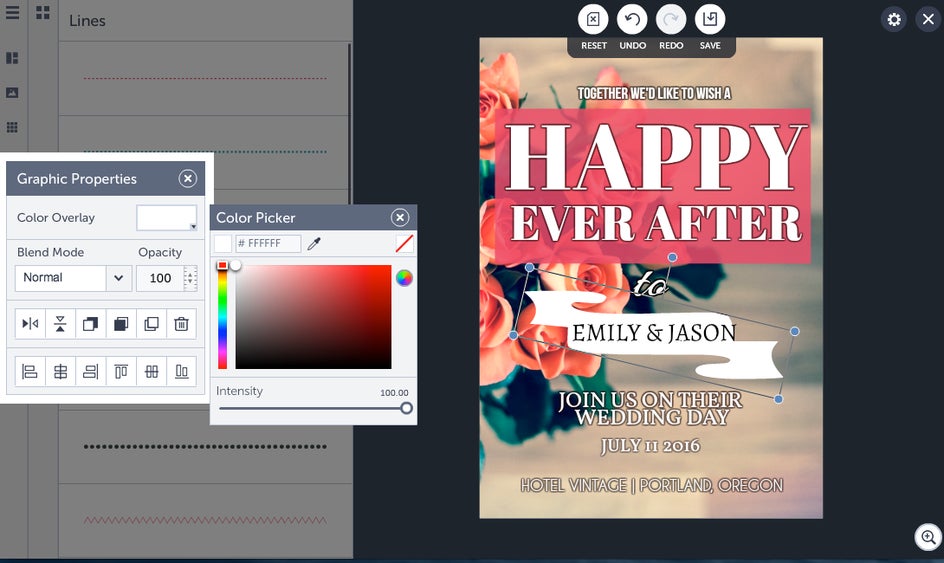Toggle the transparent no-color swatch
Image resolution: width=944 pixels, height=563 pixels.
point(404,244)
